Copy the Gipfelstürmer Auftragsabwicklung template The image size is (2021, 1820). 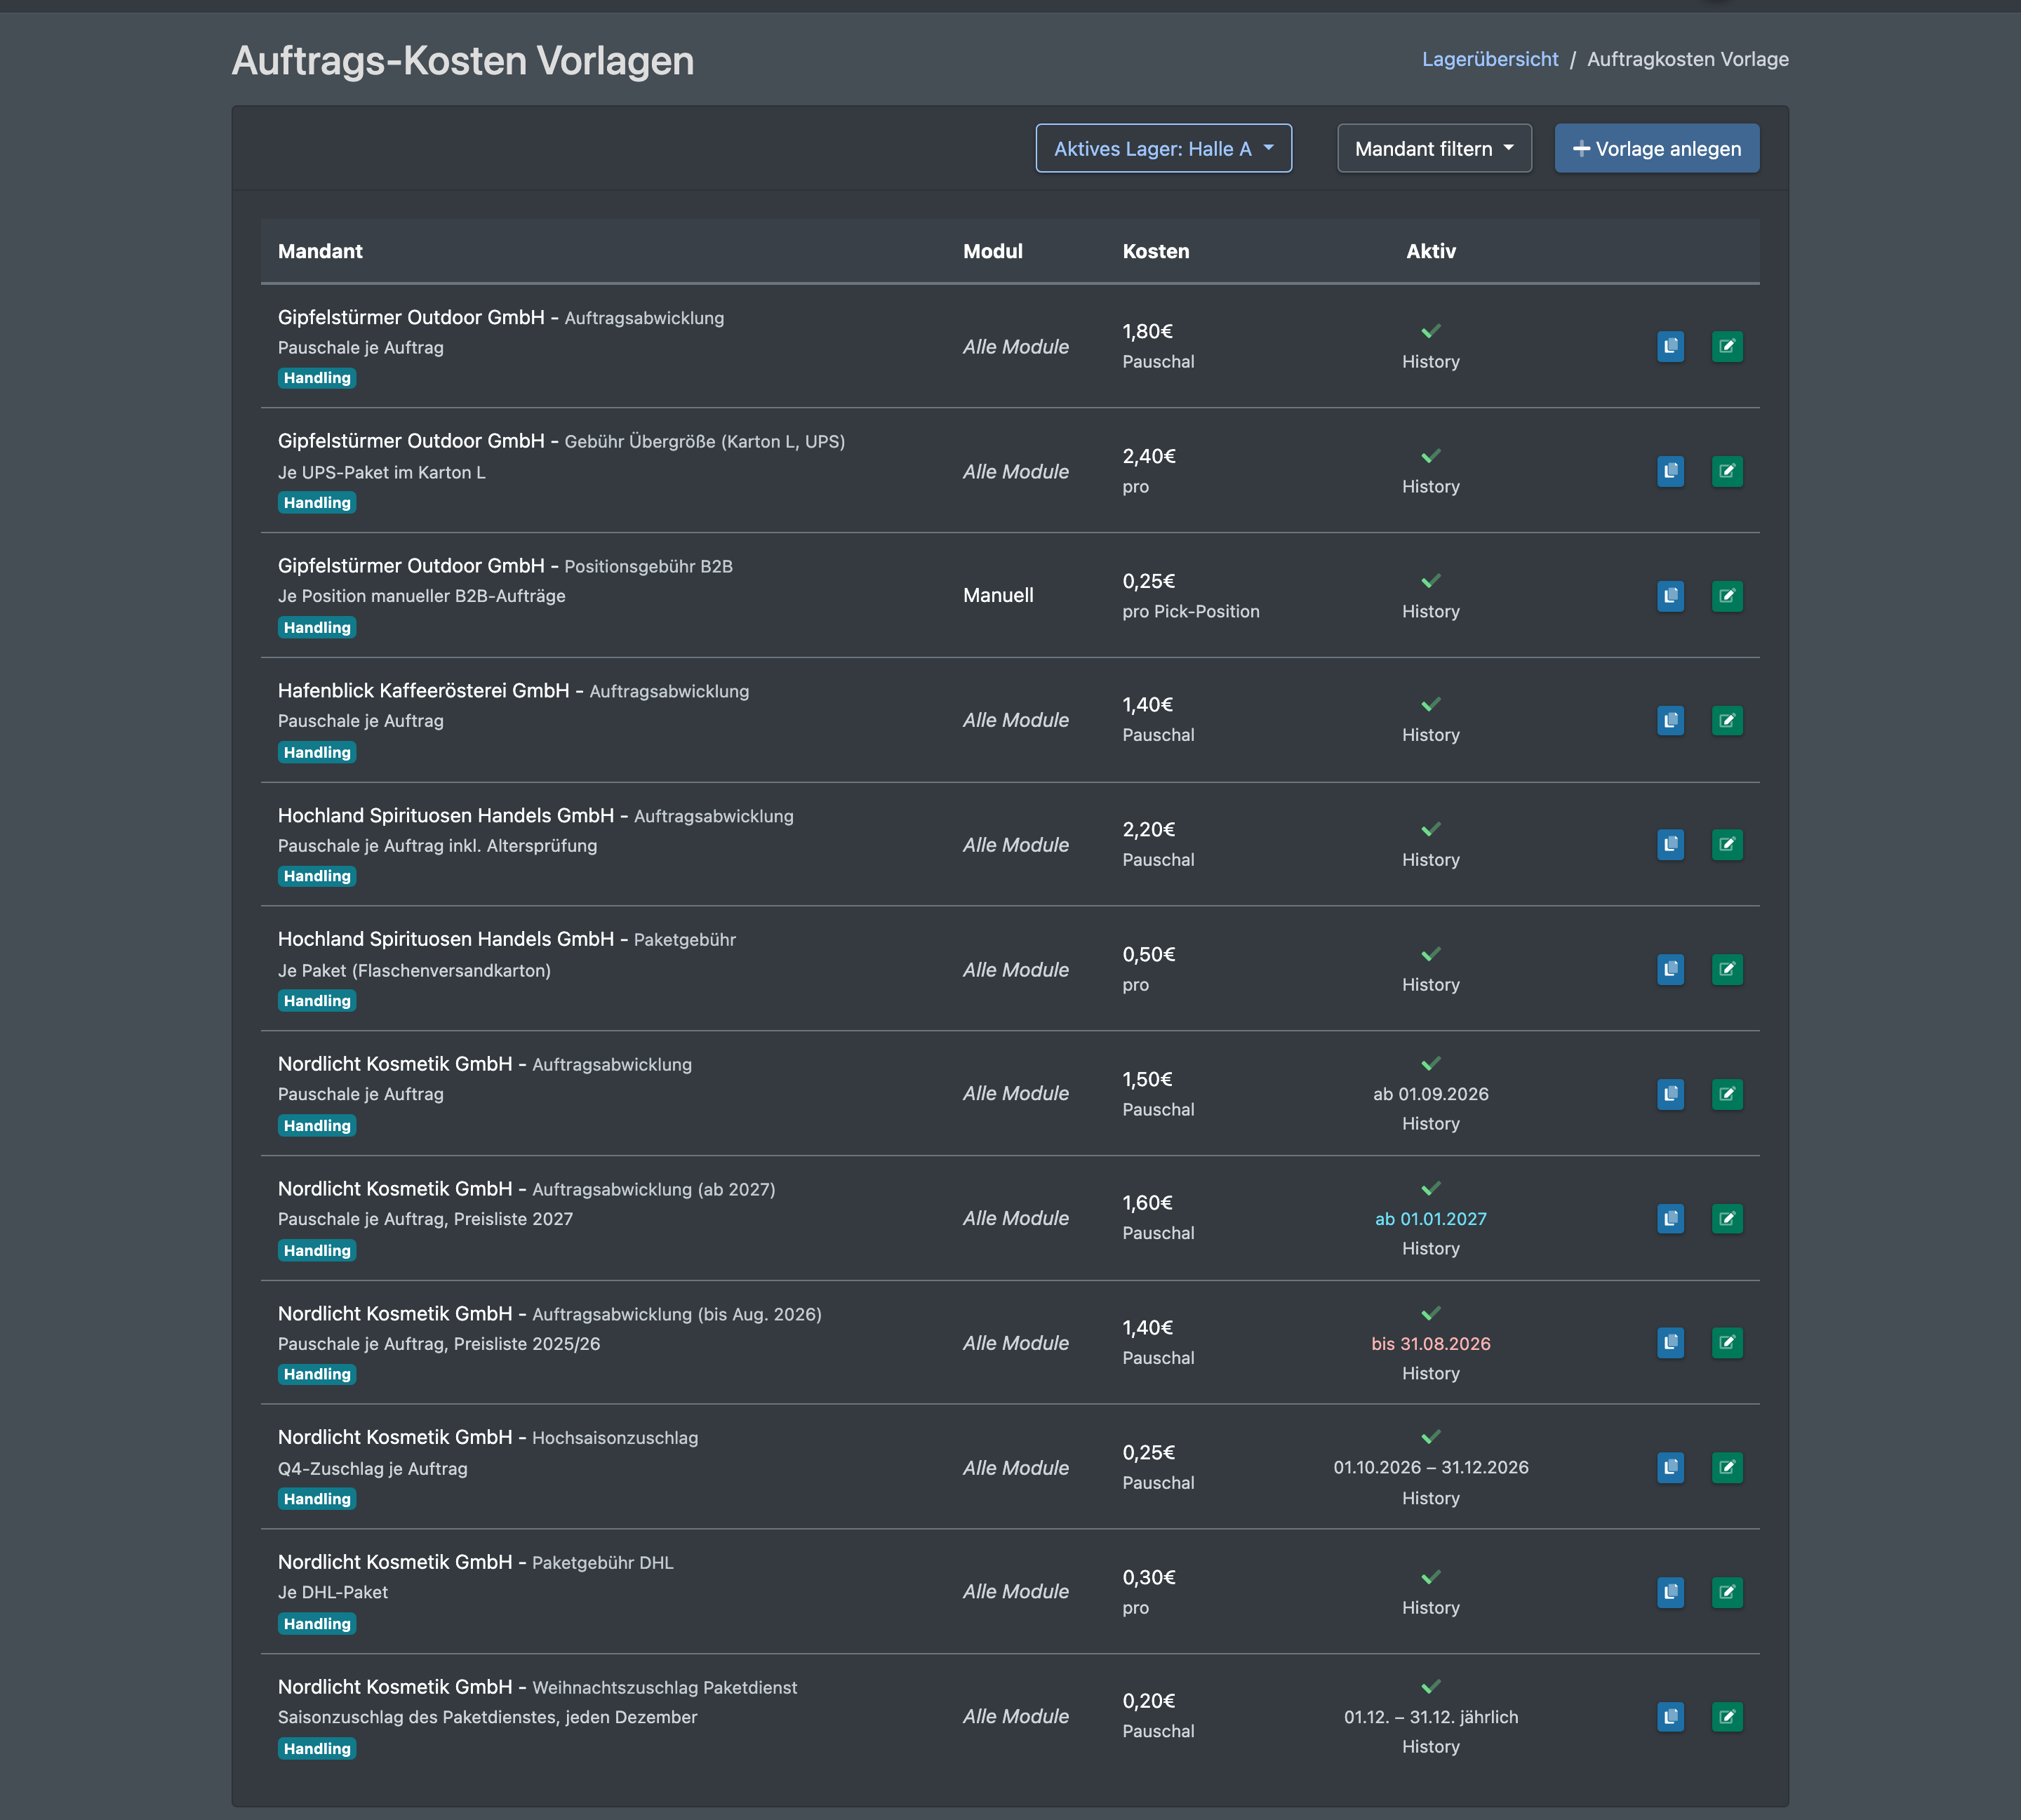click(x=1670, y=347)
